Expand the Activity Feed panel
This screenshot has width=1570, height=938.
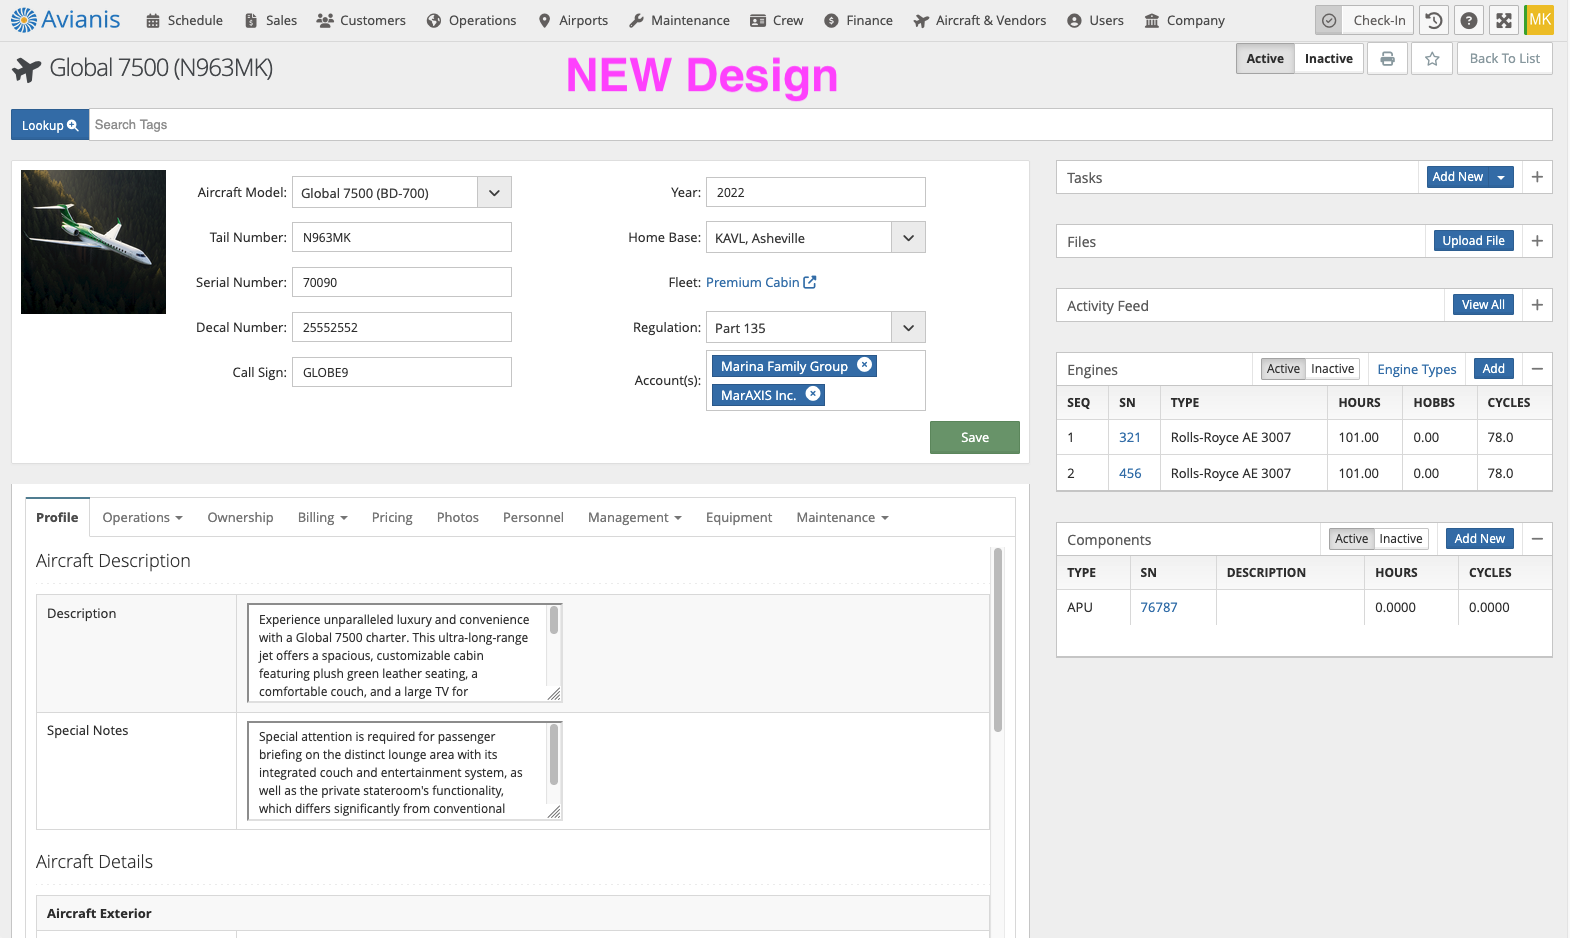1537,305
